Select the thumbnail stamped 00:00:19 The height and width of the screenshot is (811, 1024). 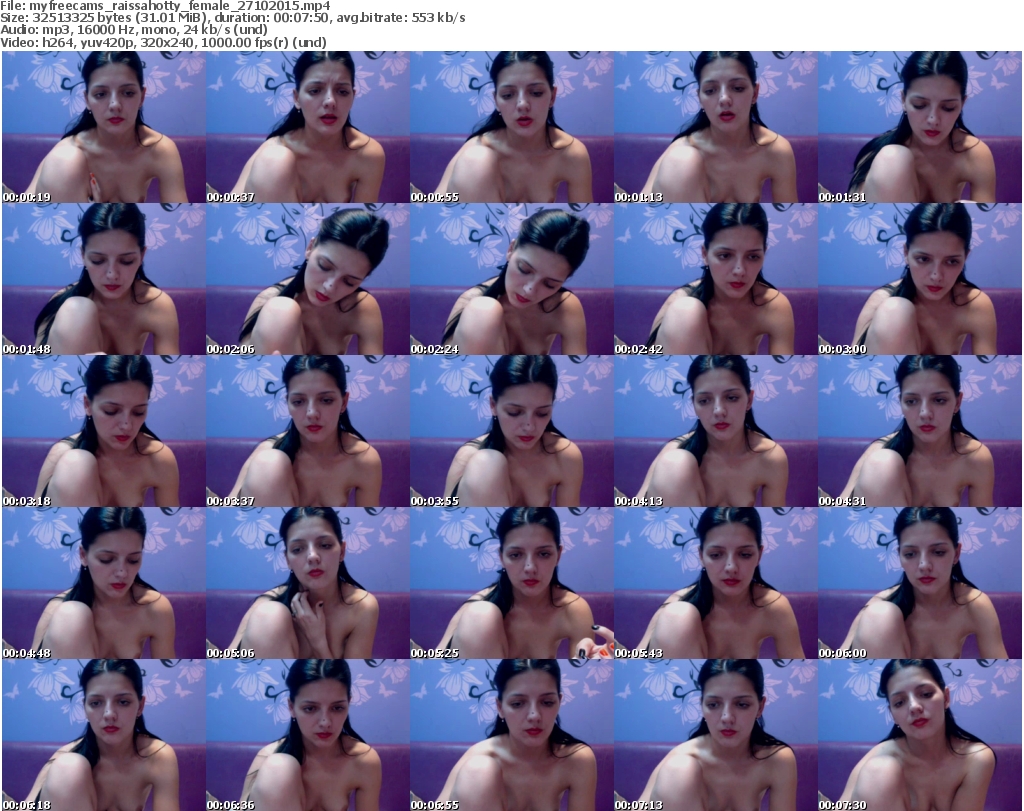point(104,127)
